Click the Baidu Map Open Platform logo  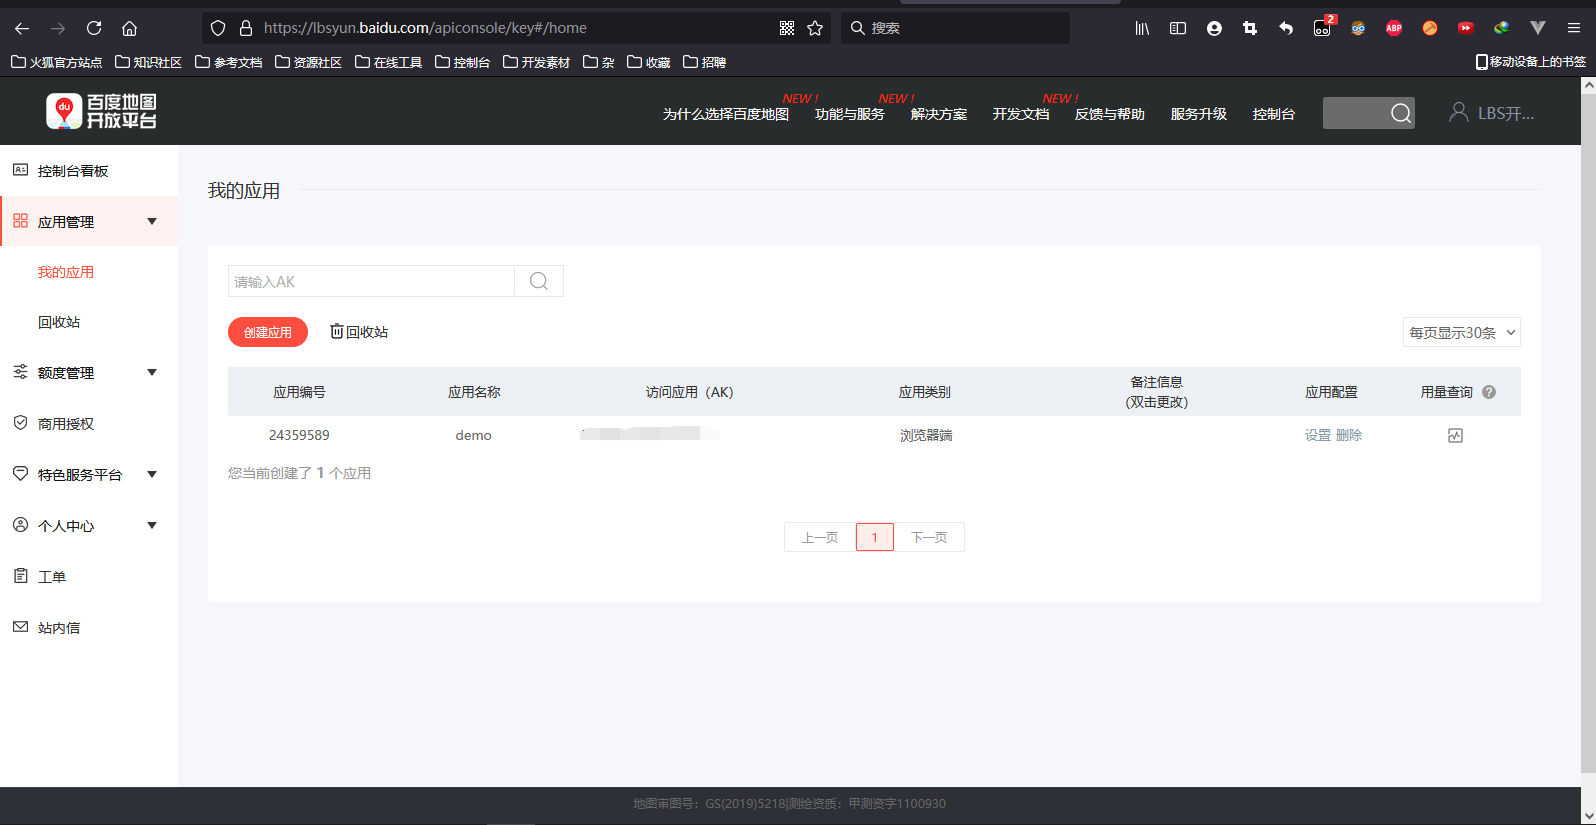tap(101, 111)
